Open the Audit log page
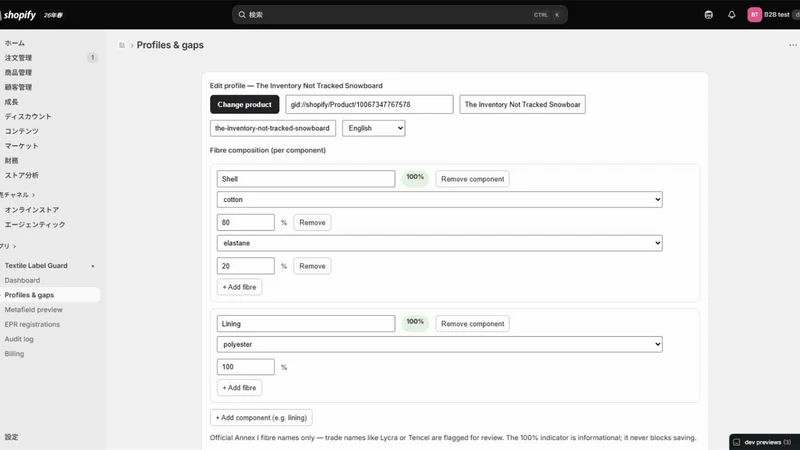 point(19,339)
